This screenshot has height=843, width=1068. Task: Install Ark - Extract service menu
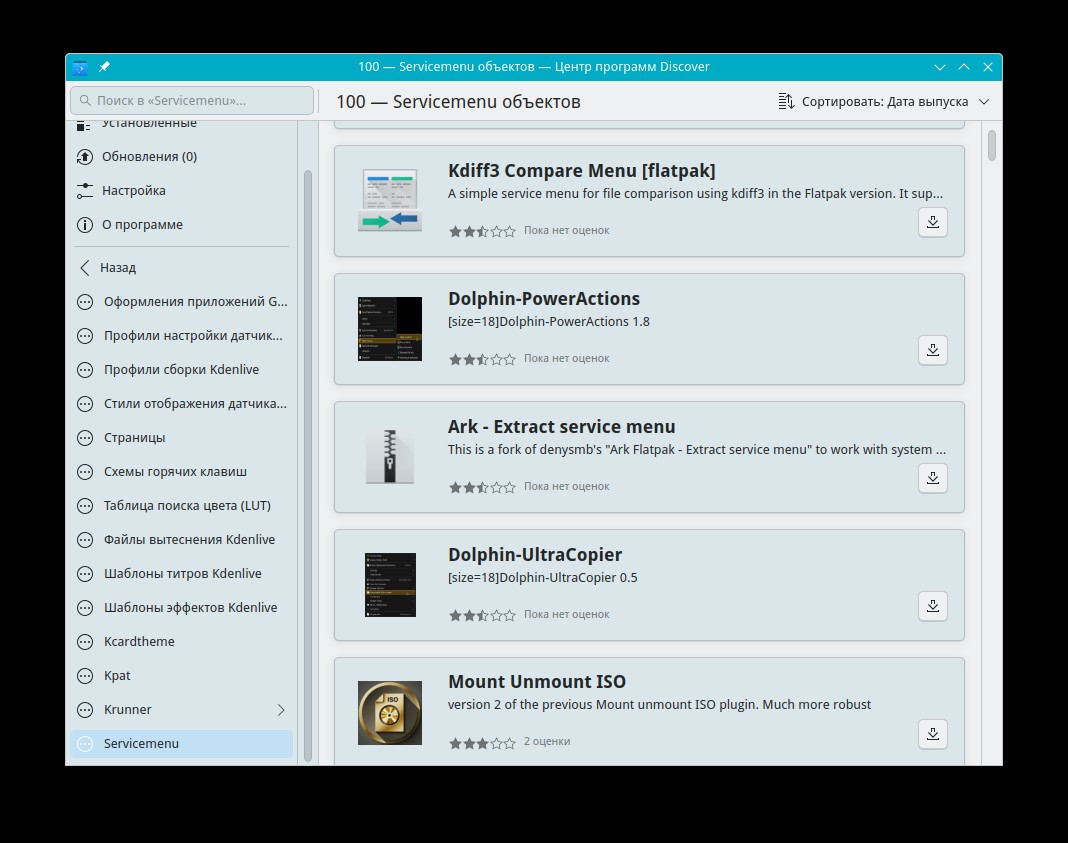932,478
